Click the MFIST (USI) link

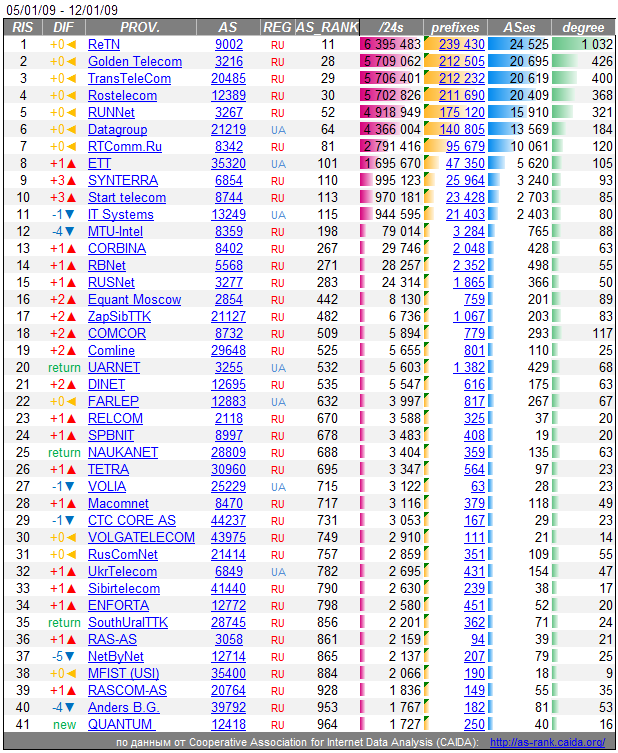tap(123, 674)
